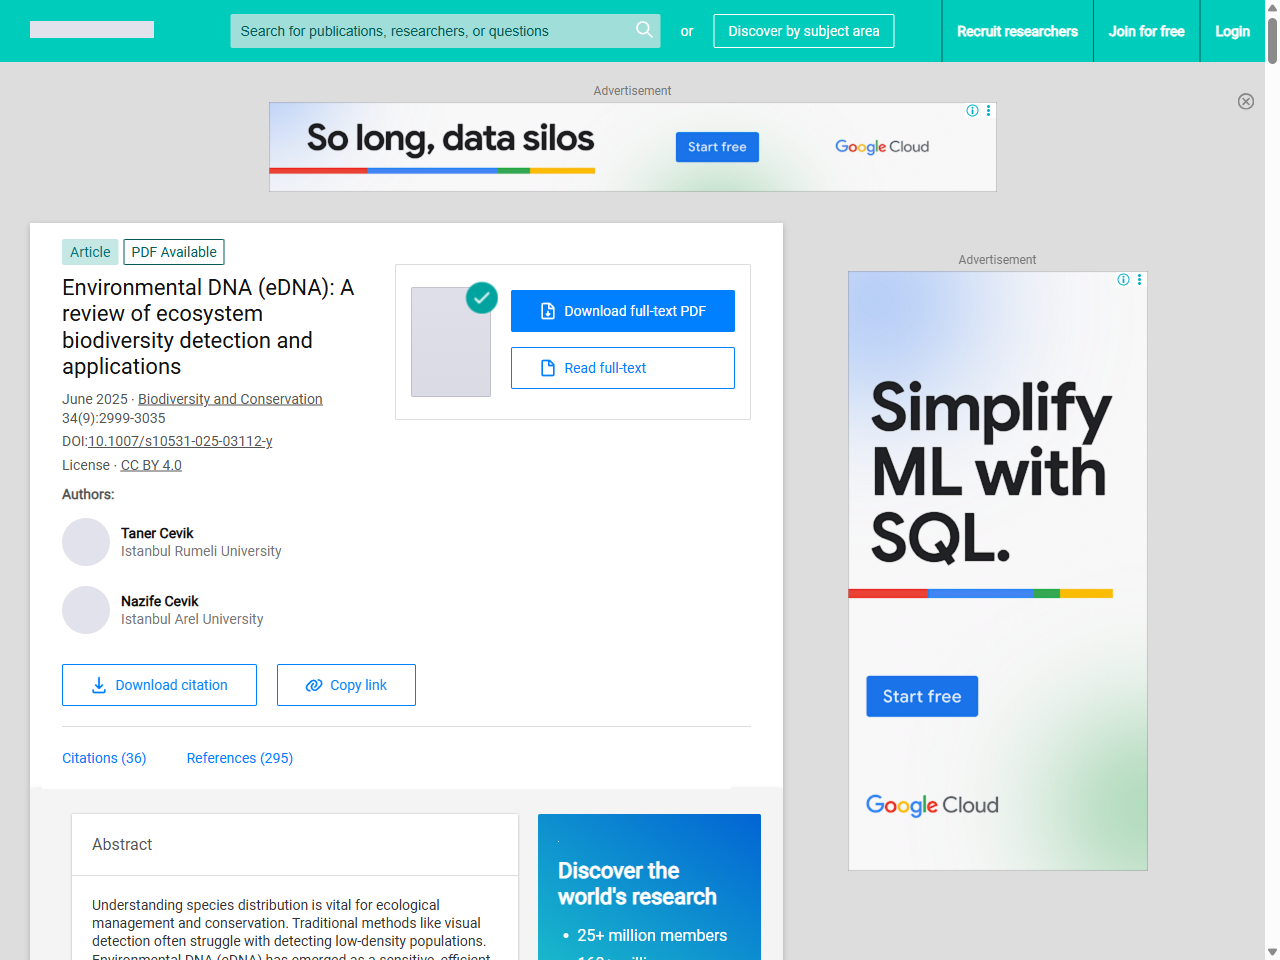Click Istanbul Rumeli University affiliation
Screen dimensions: 1280x960
pos(201,551)
